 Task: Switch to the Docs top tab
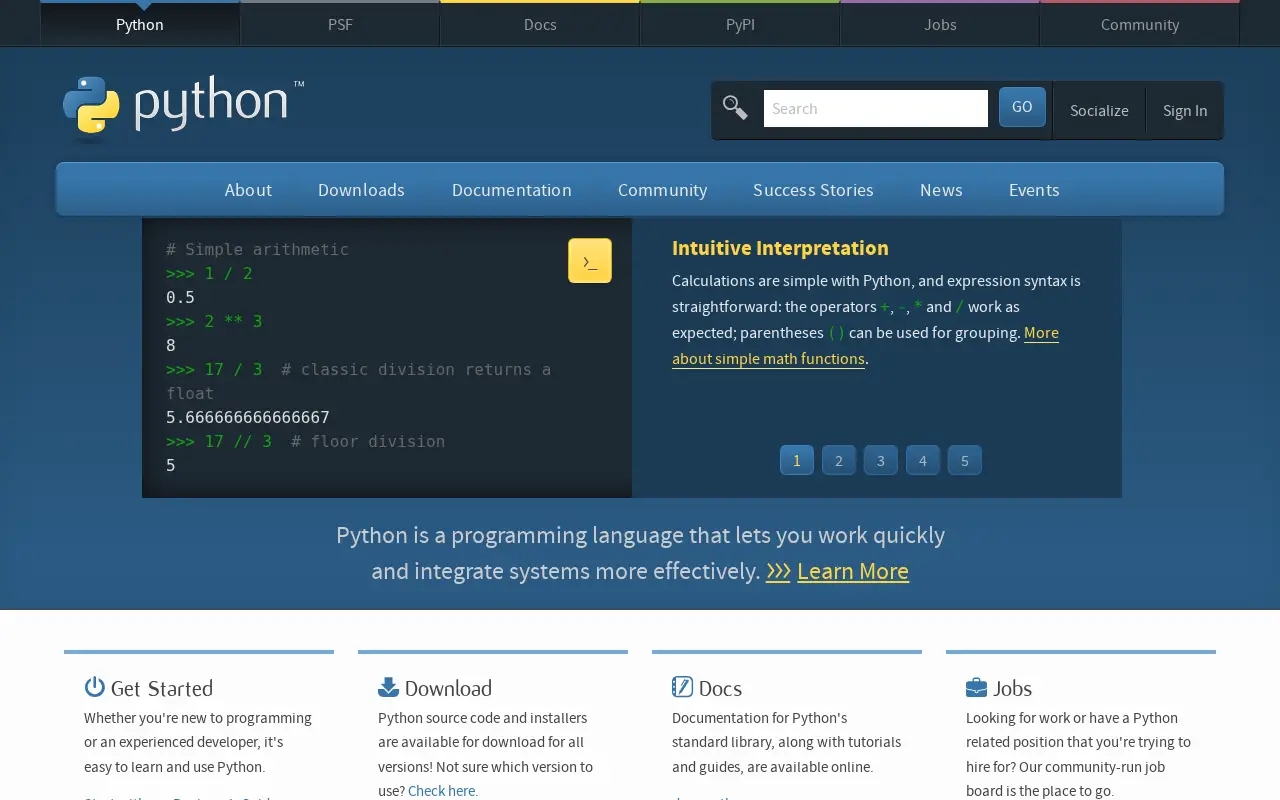click(540, 24)
